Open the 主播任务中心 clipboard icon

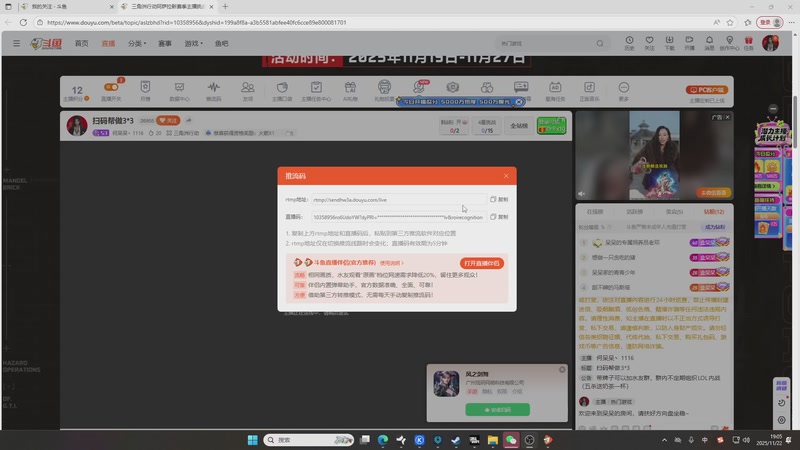tap(316, 91)
